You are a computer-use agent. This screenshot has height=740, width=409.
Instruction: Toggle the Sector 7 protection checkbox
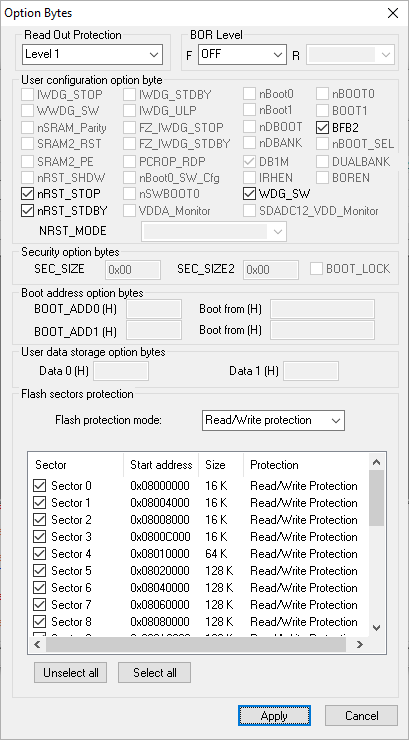pos(40,605)
